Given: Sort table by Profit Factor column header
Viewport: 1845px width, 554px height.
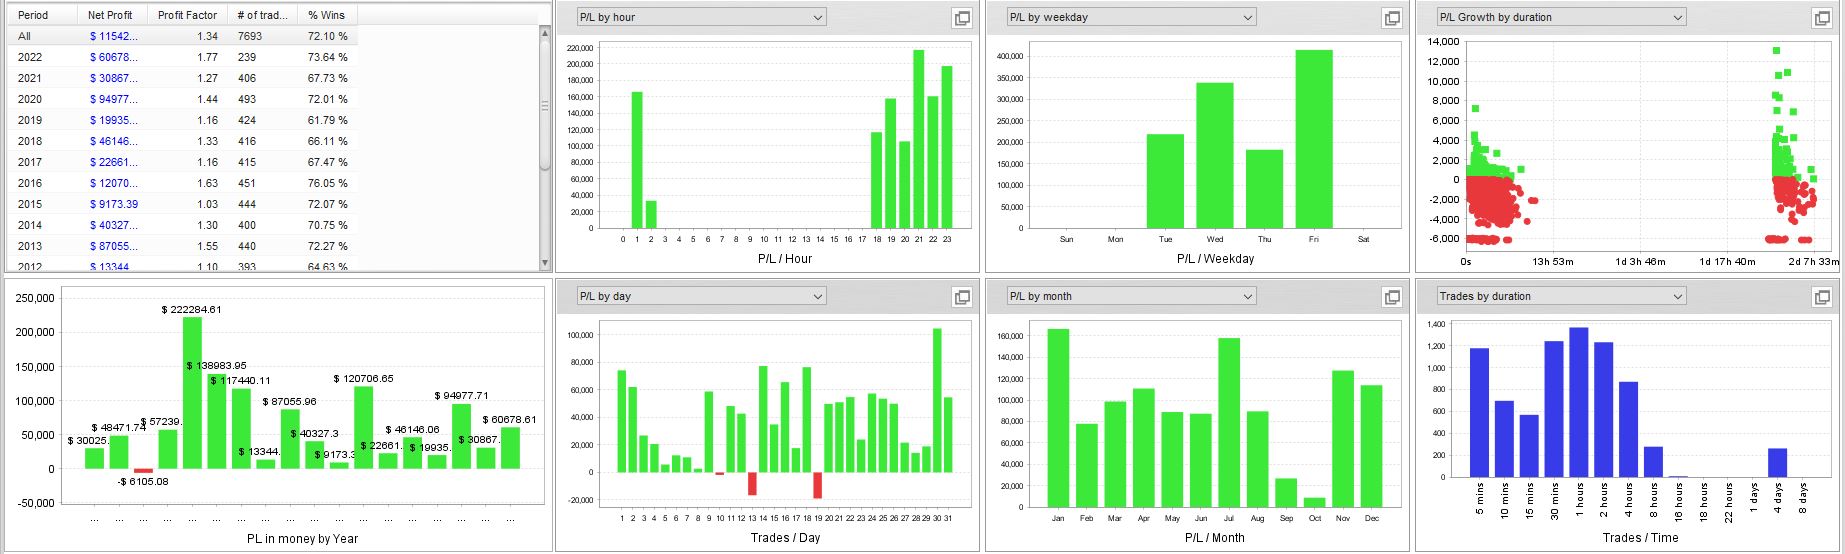Looking at the screenshot, I should click(x=188, y=15).
